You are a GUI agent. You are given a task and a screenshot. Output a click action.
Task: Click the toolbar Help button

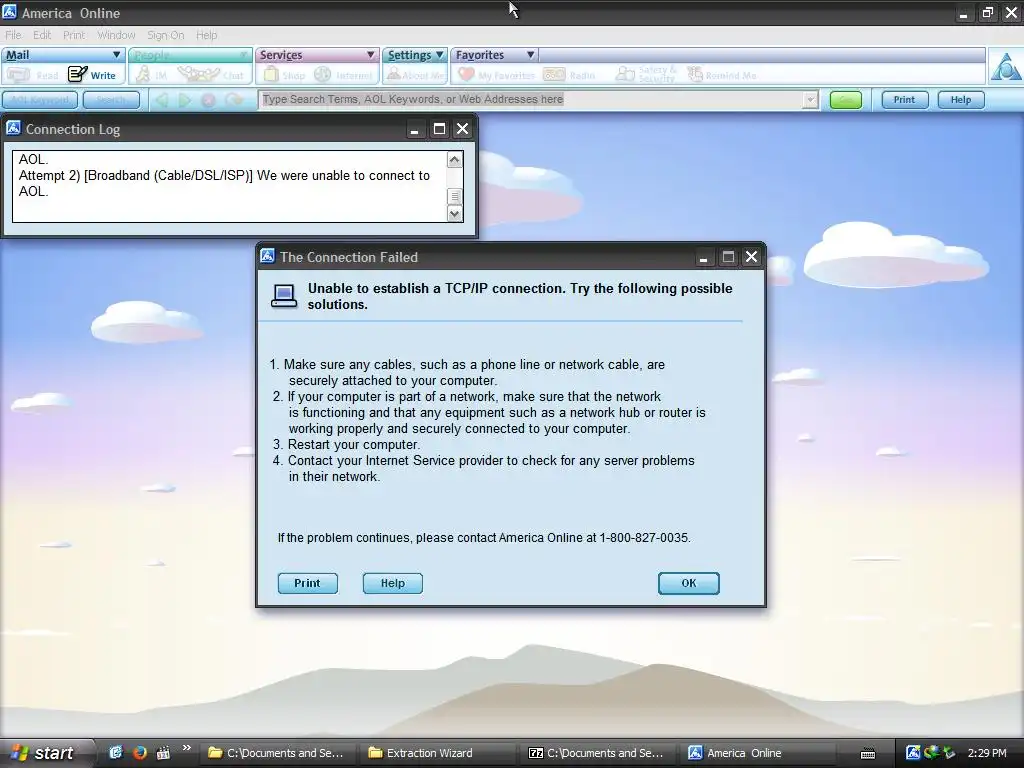[961, 100]
